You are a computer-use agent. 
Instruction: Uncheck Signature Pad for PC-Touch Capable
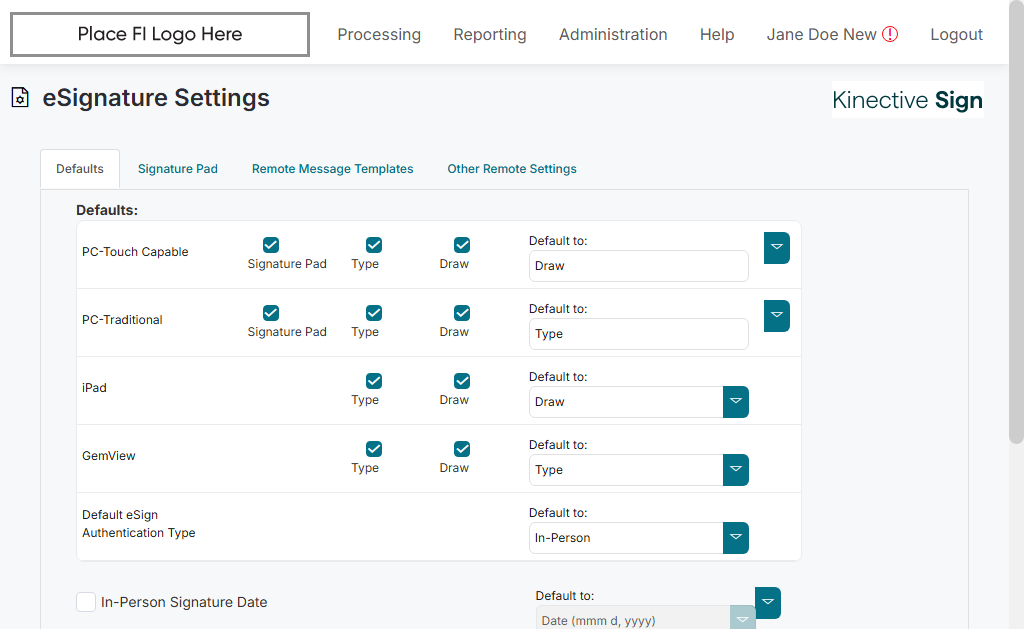pos(271,245)
